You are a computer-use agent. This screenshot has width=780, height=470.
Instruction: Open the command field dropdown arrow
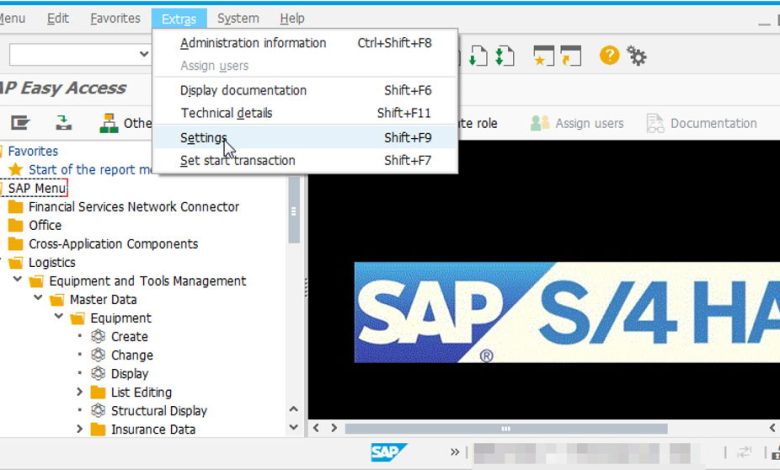[x=144, y=54]
